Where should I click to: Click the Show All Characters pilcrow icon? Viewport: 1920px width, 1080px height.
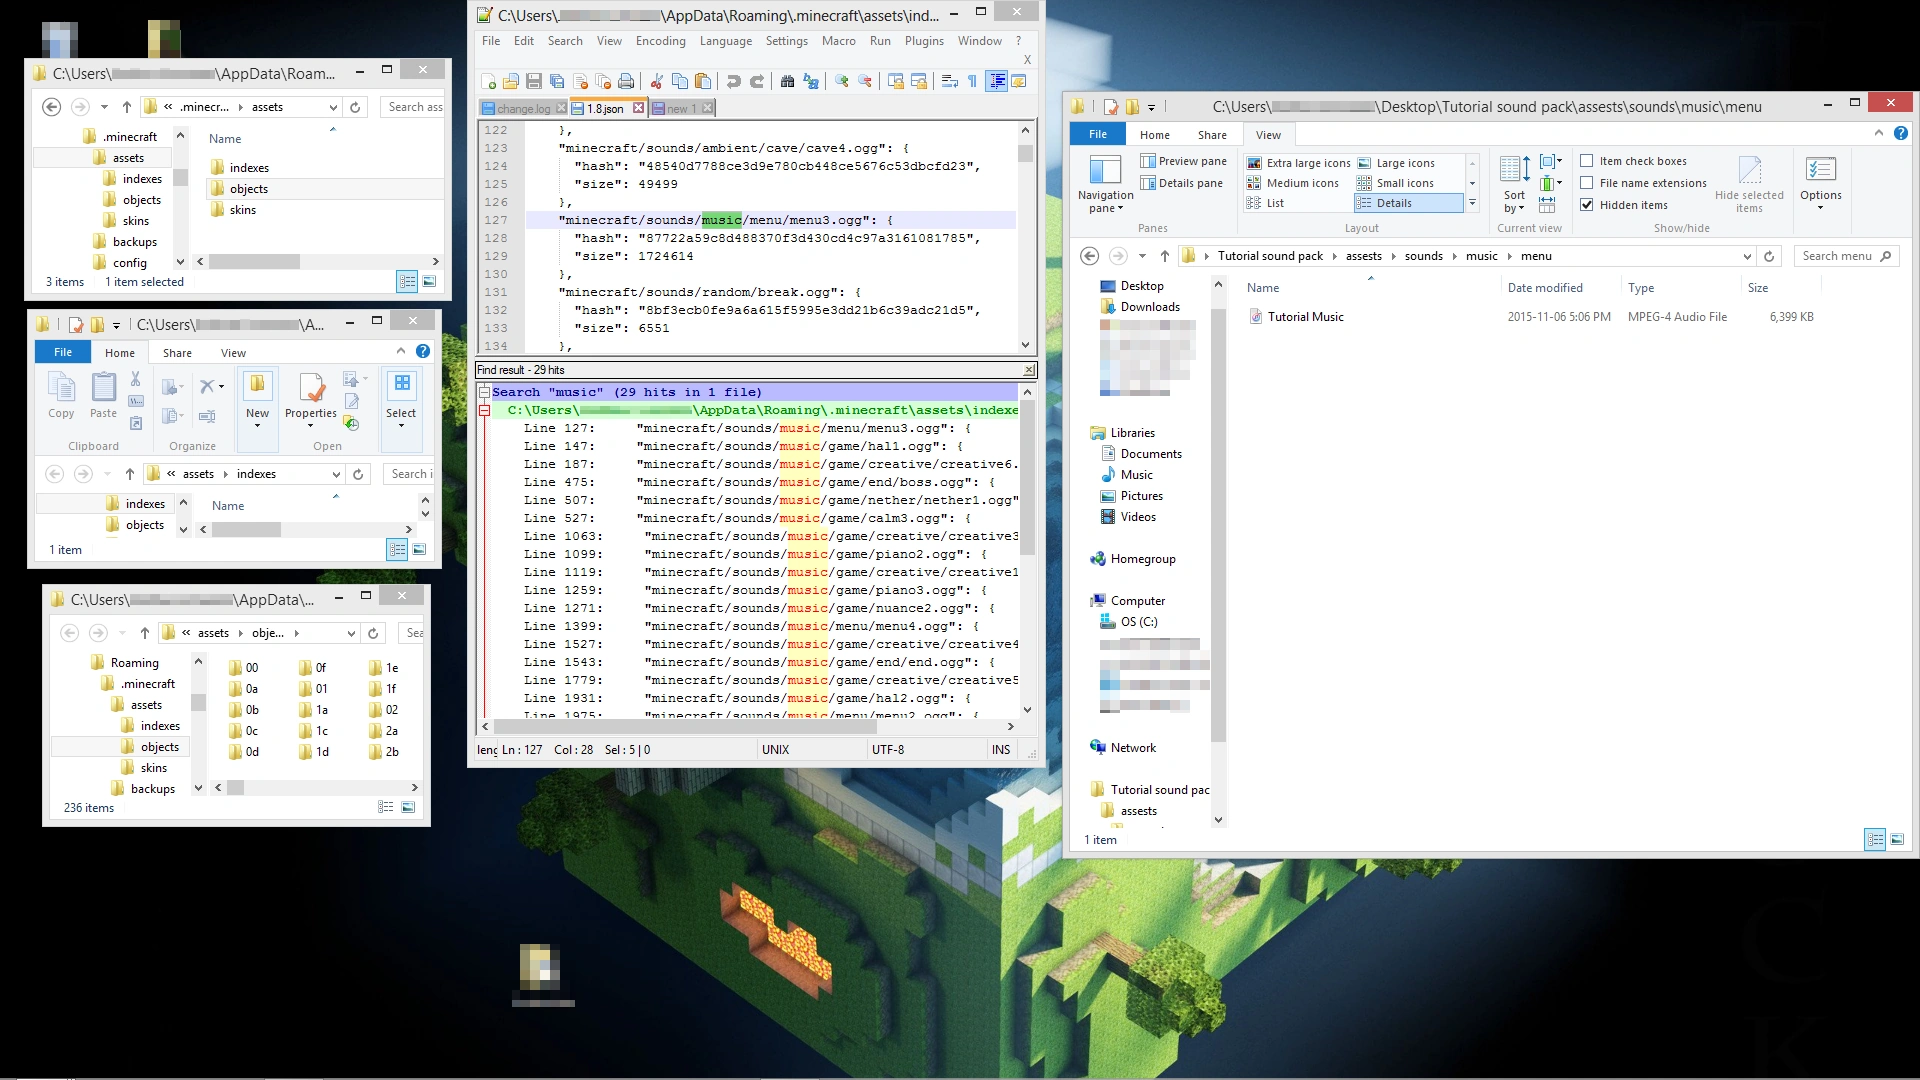[972, 81]
